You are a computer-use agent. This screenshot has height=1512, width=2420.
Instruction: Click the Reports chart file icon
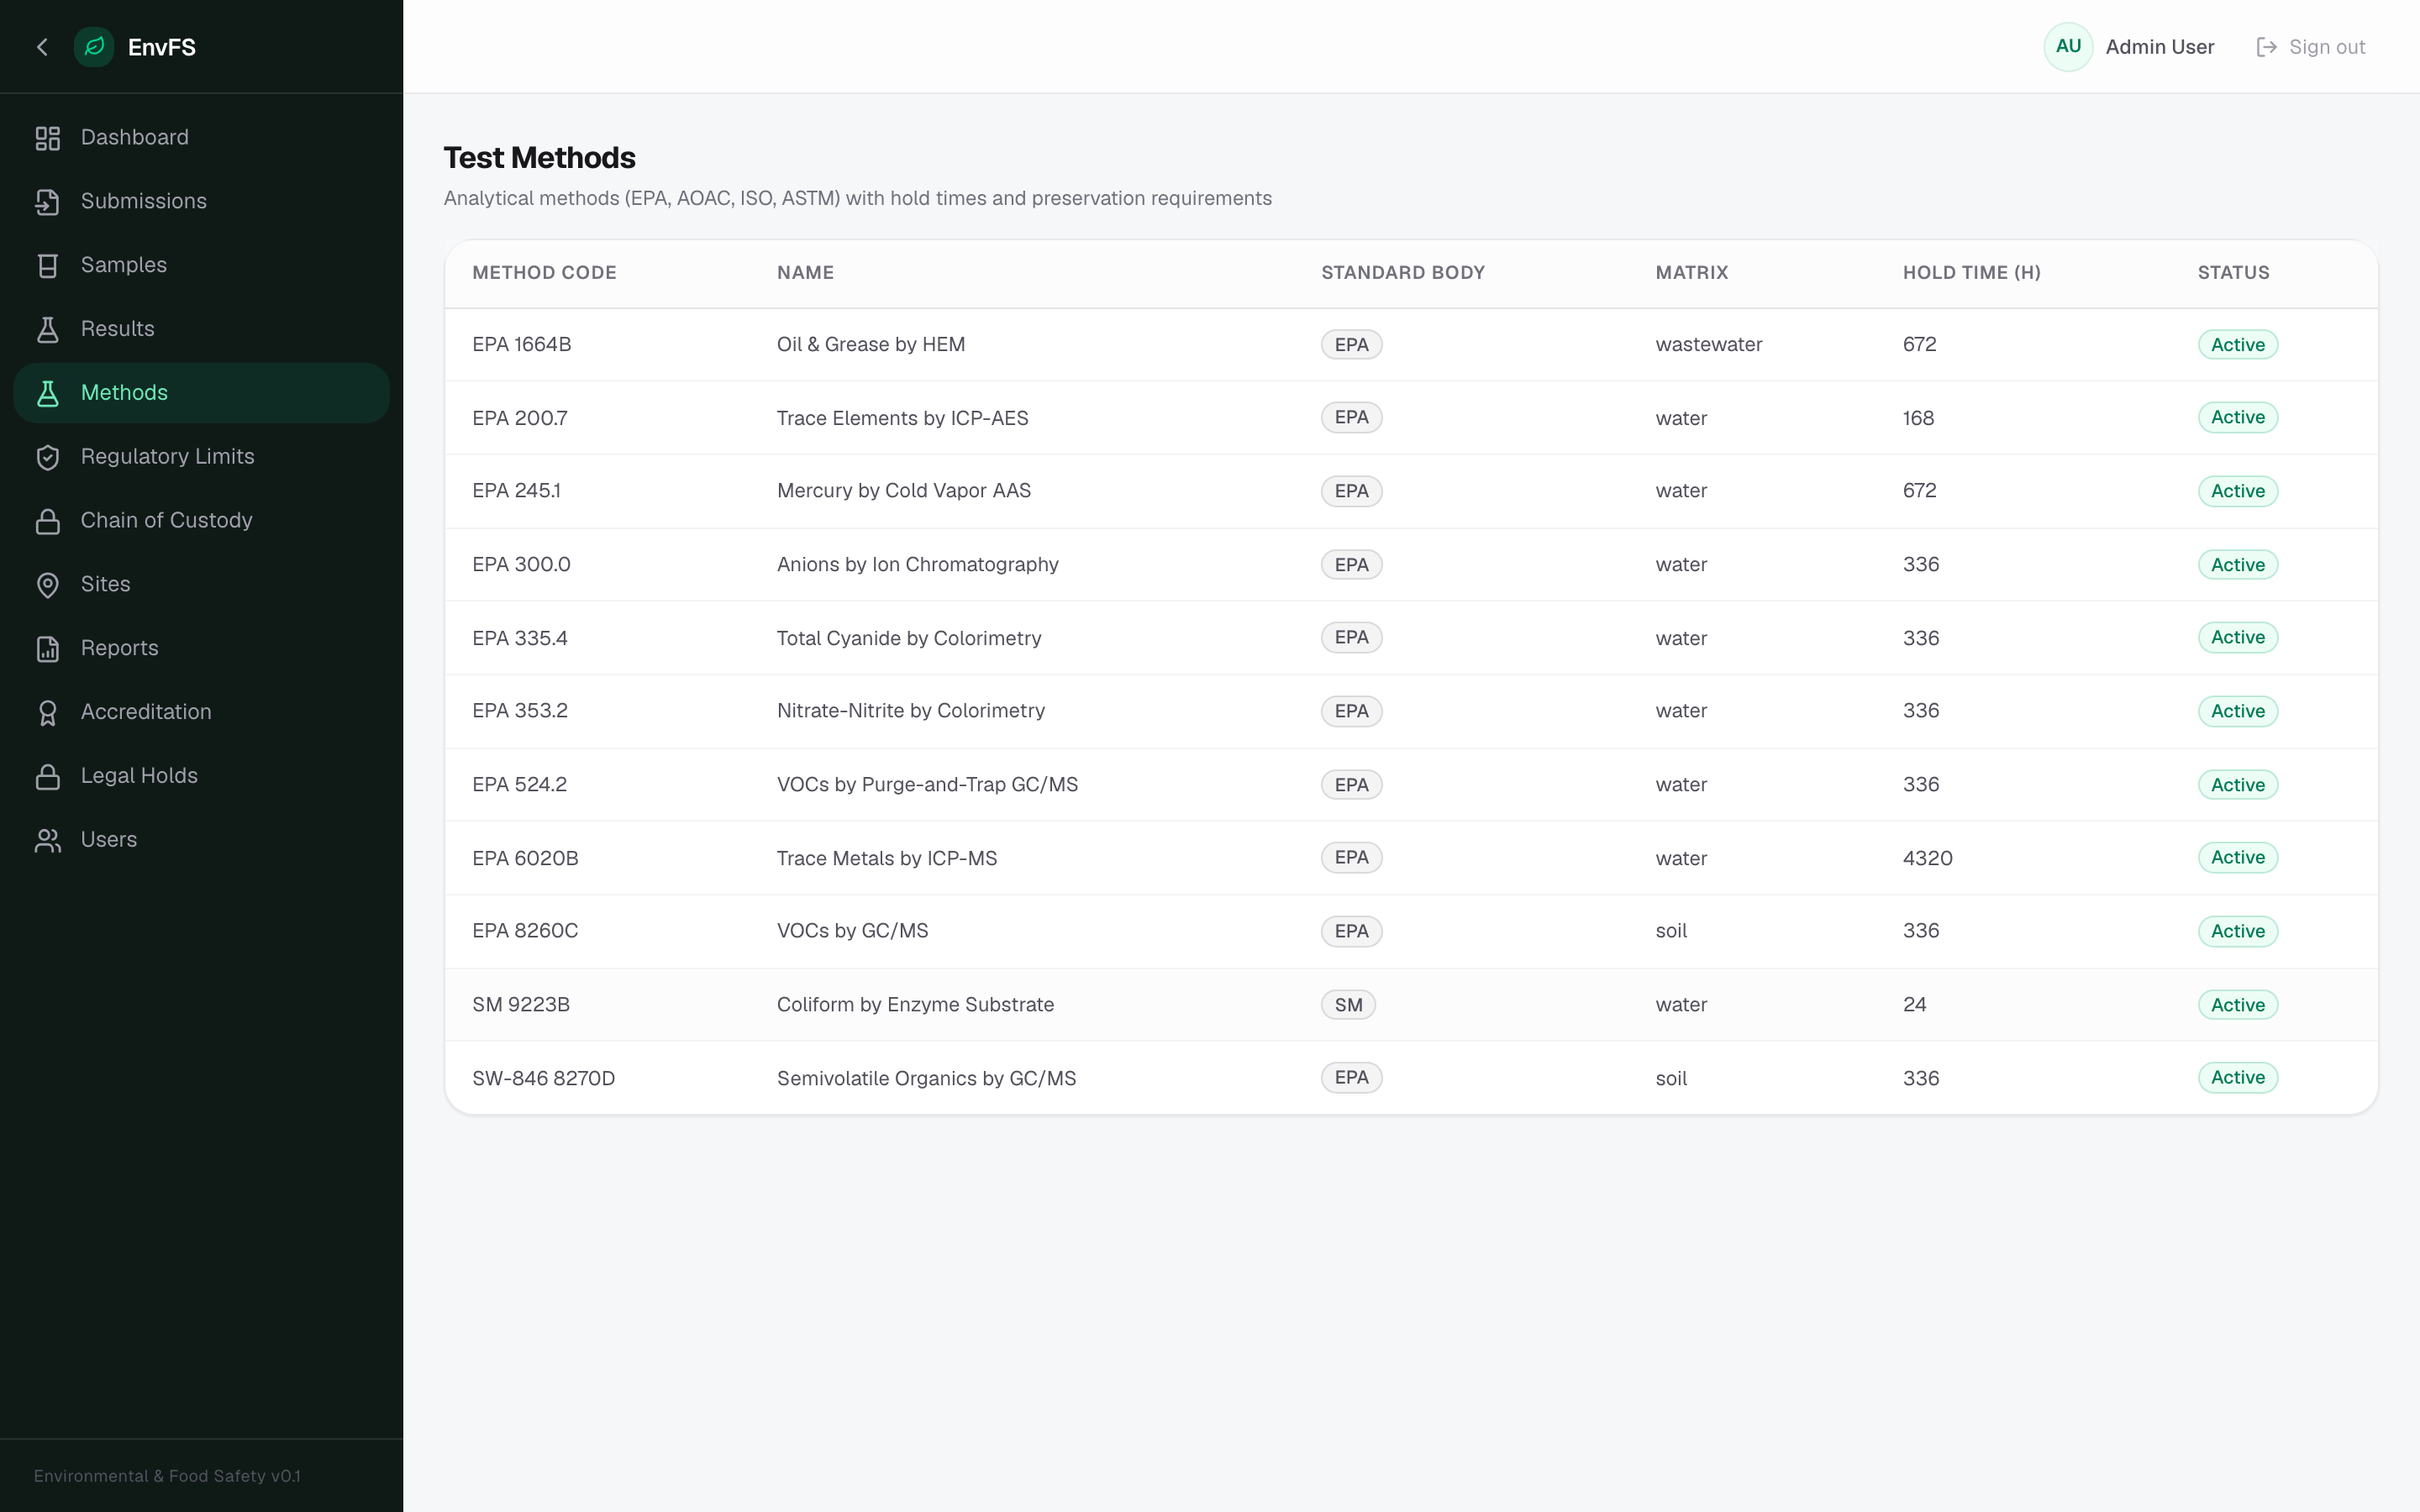point(48,650)
